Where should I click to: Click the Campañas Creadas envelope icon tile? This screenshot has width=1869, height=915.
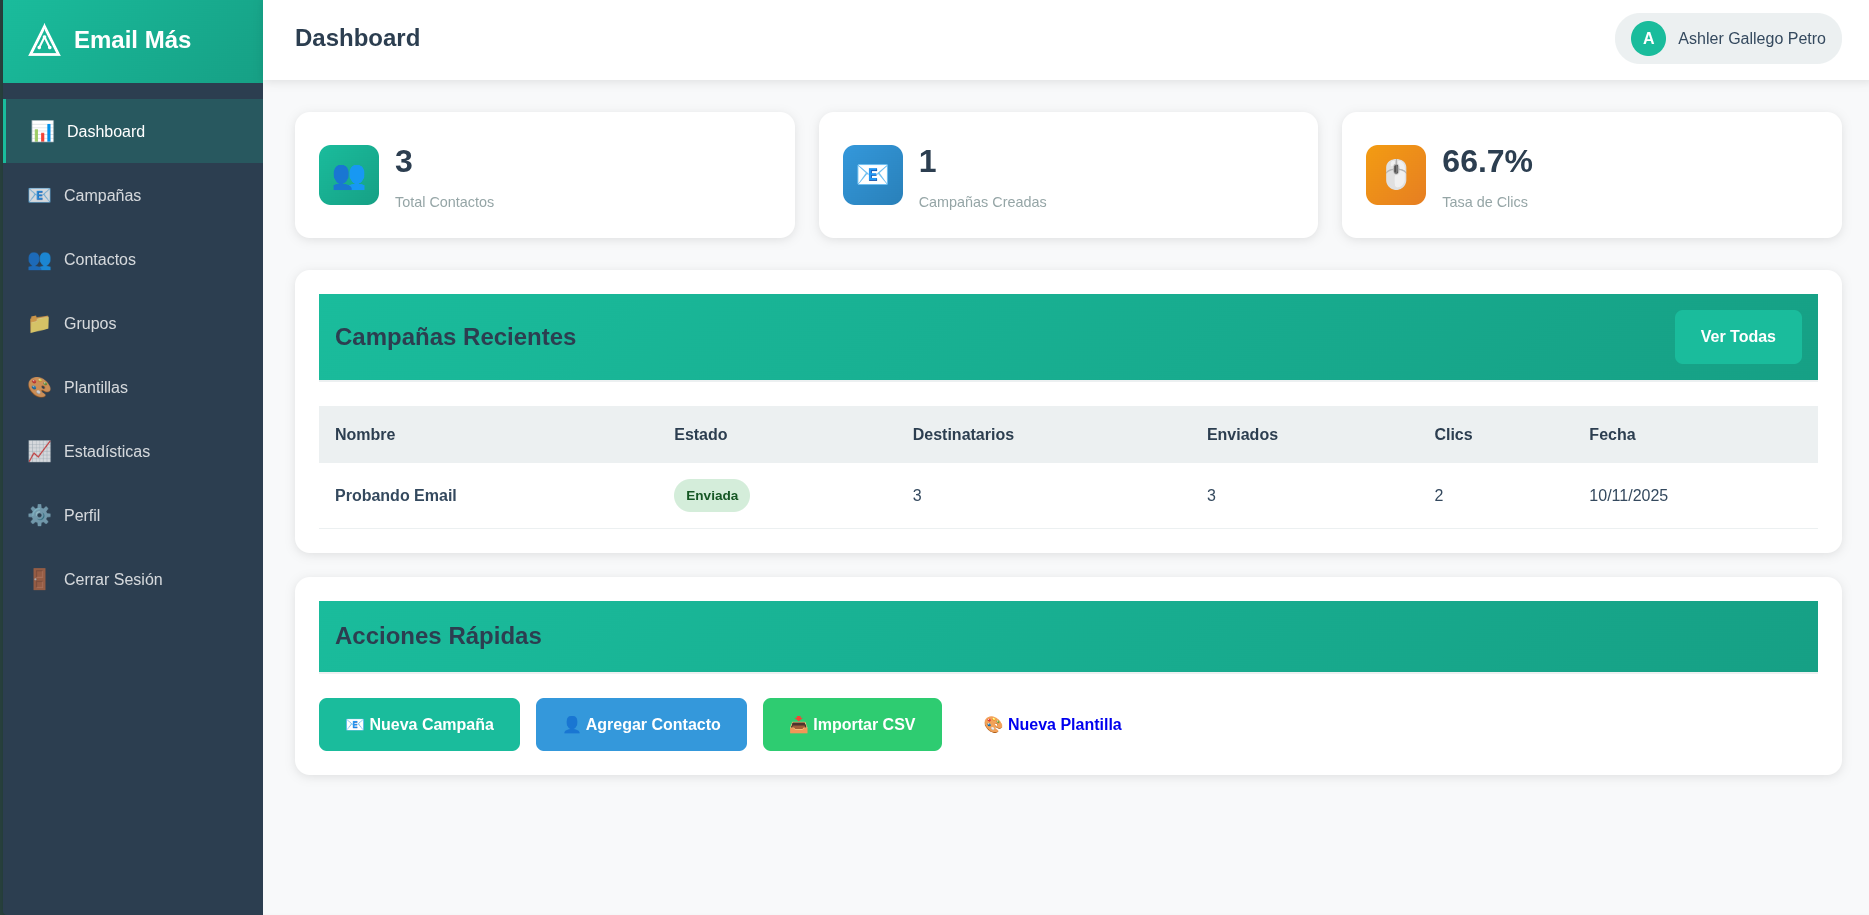[x=873, y=175]
